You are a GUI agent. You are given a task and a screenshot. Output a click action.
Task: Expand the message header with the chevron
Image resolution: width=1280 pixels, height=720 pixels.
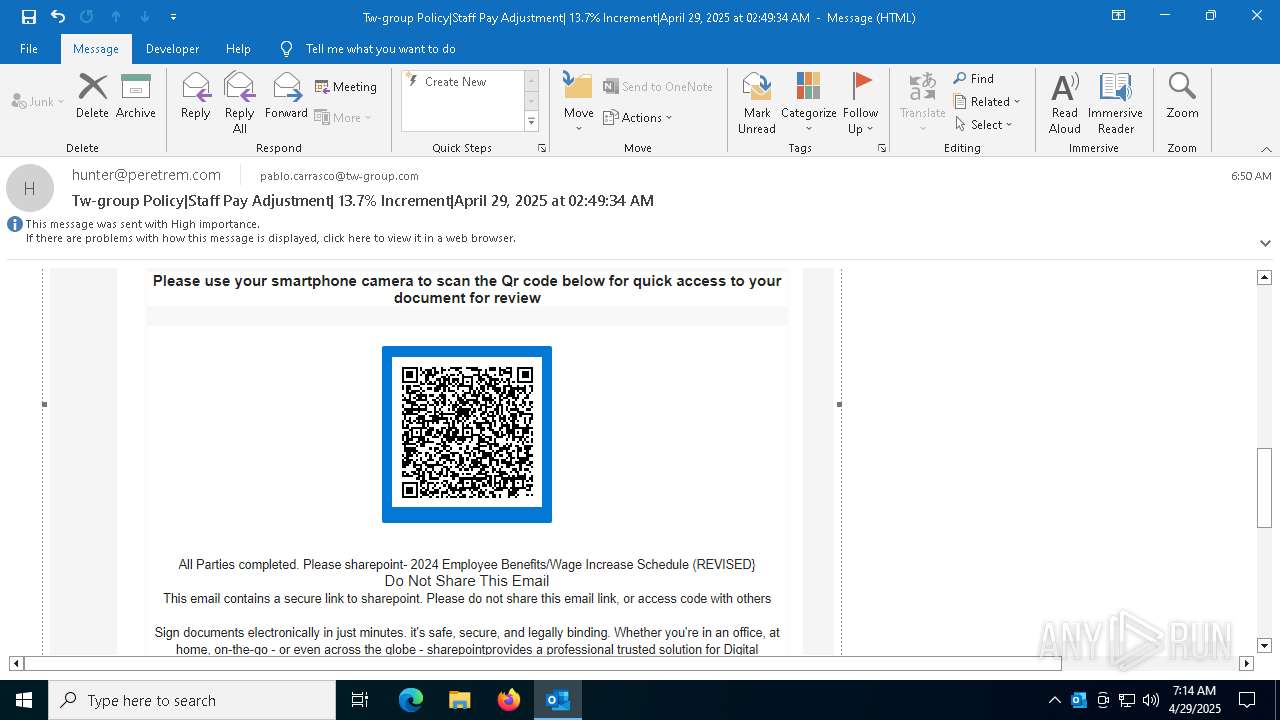(1265, 243)
